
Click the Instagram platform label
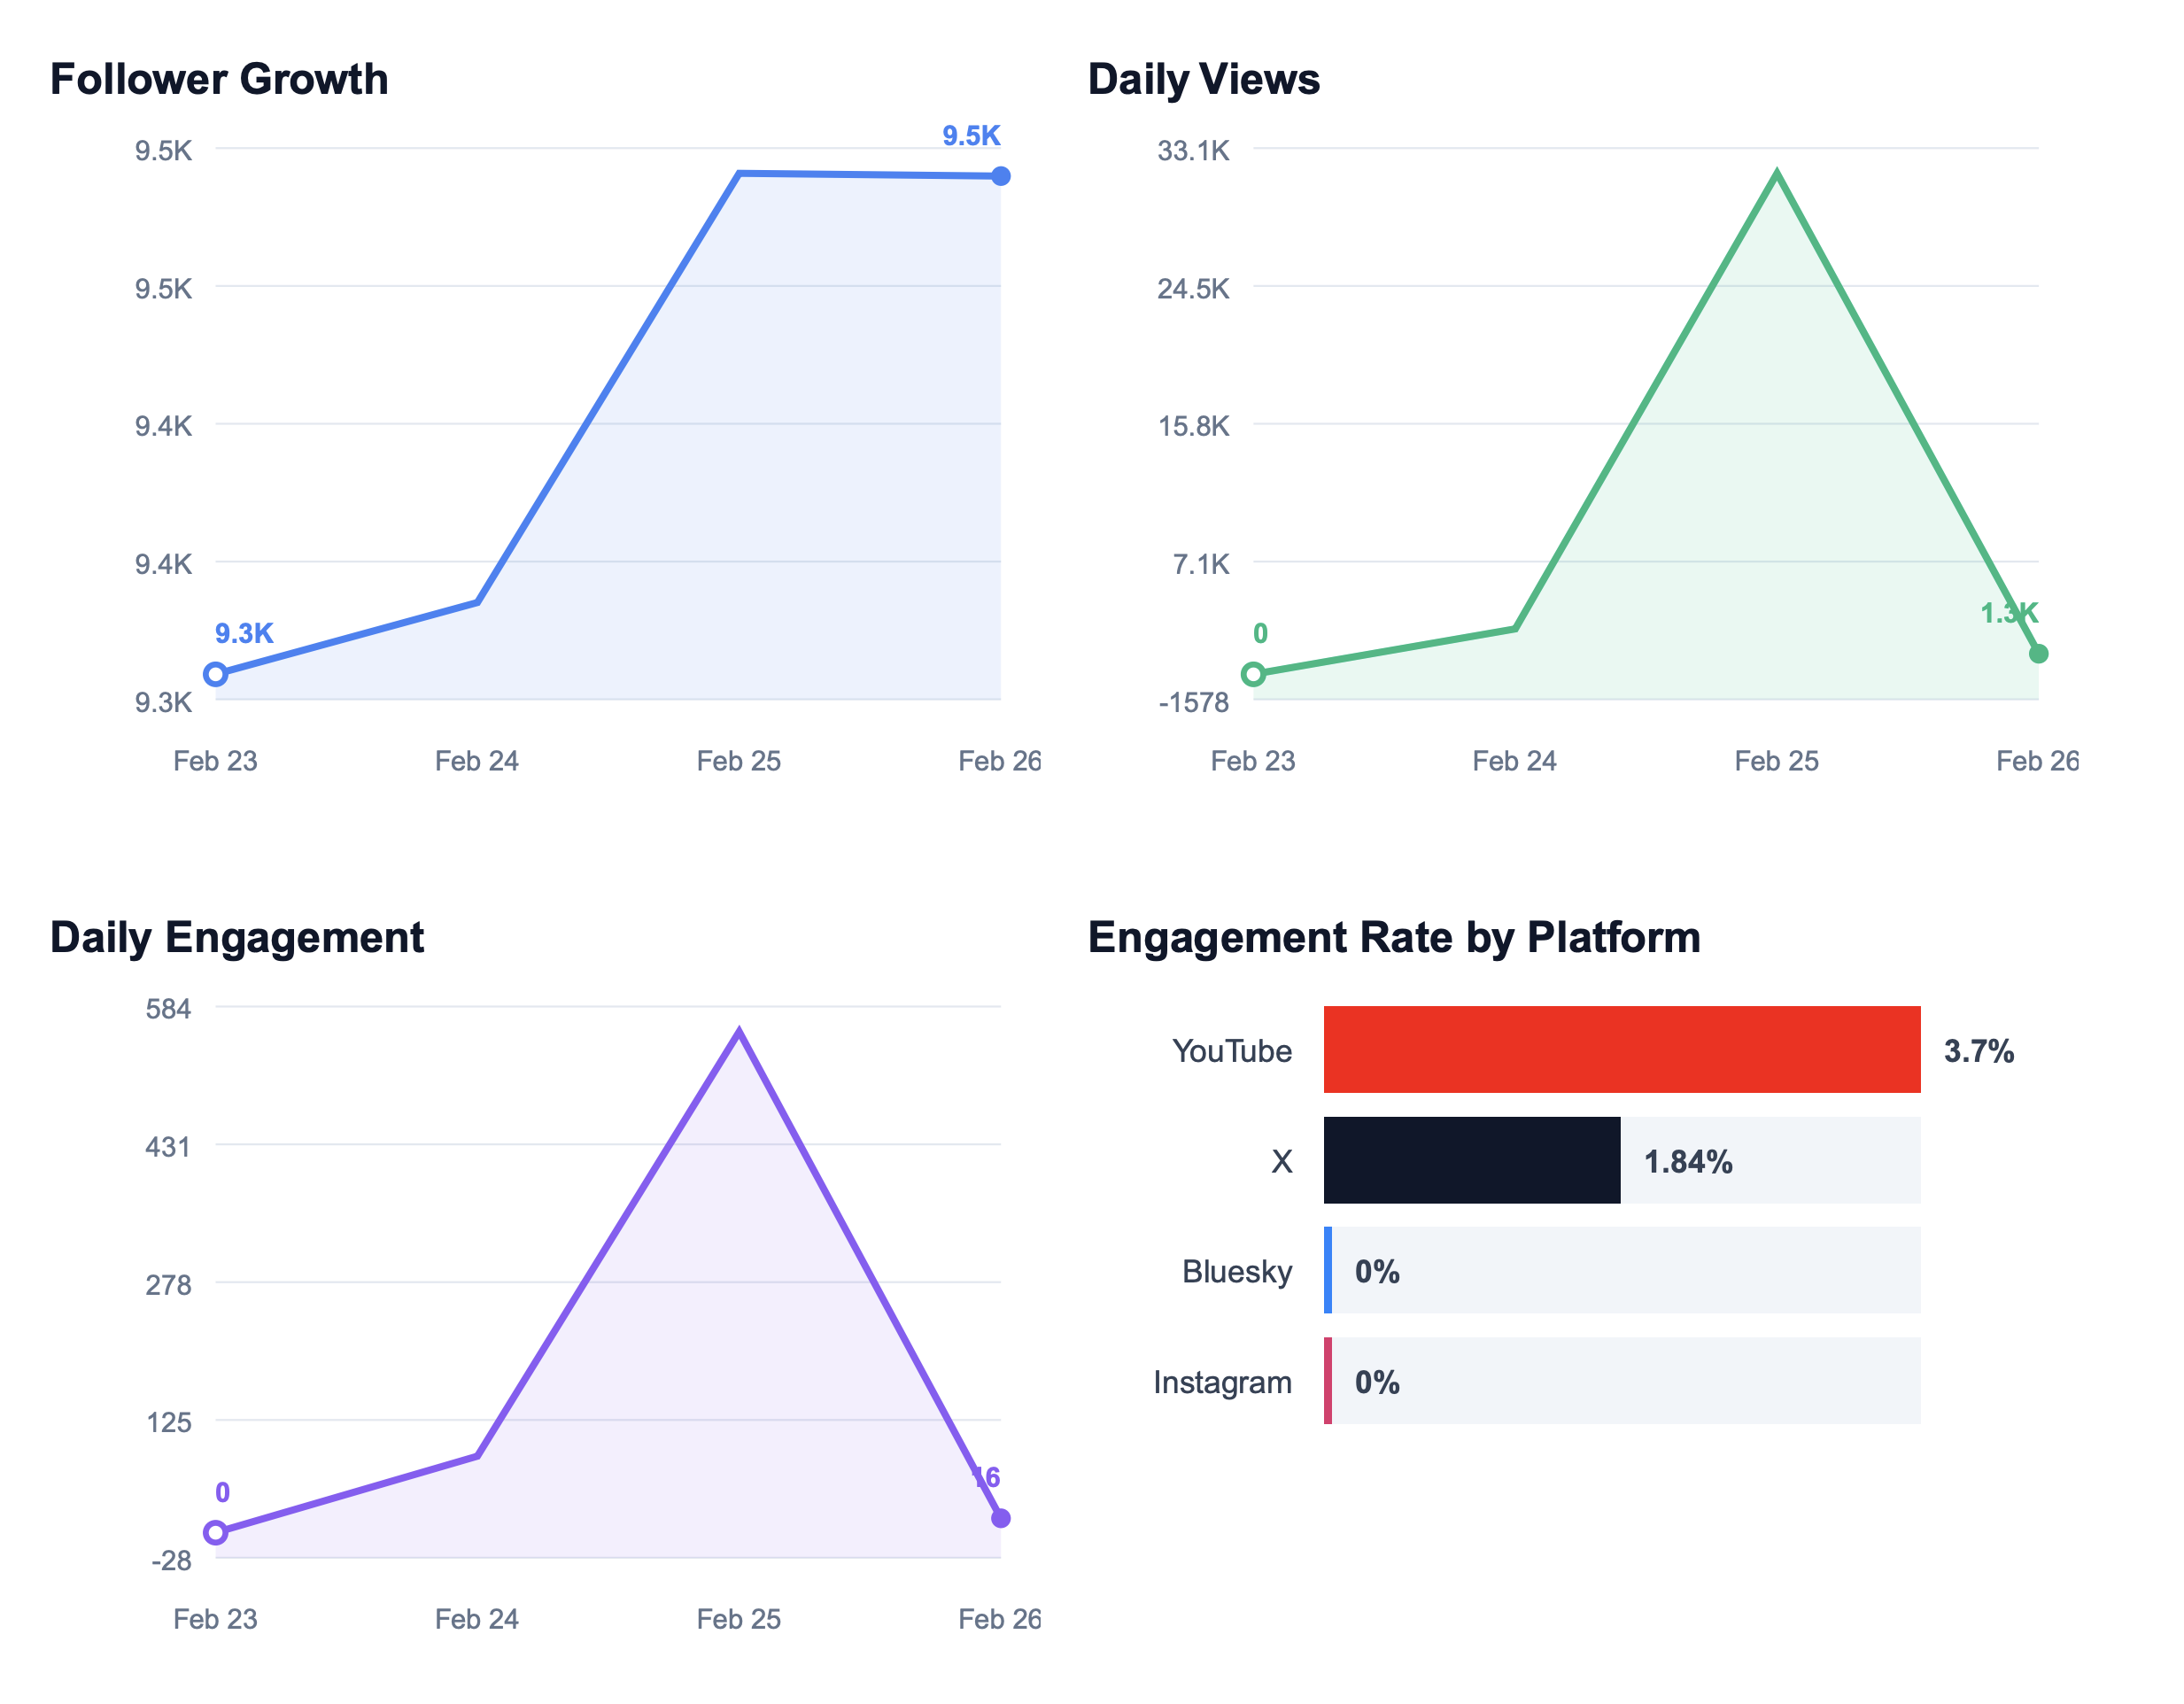click(x=1222, y=1382)
